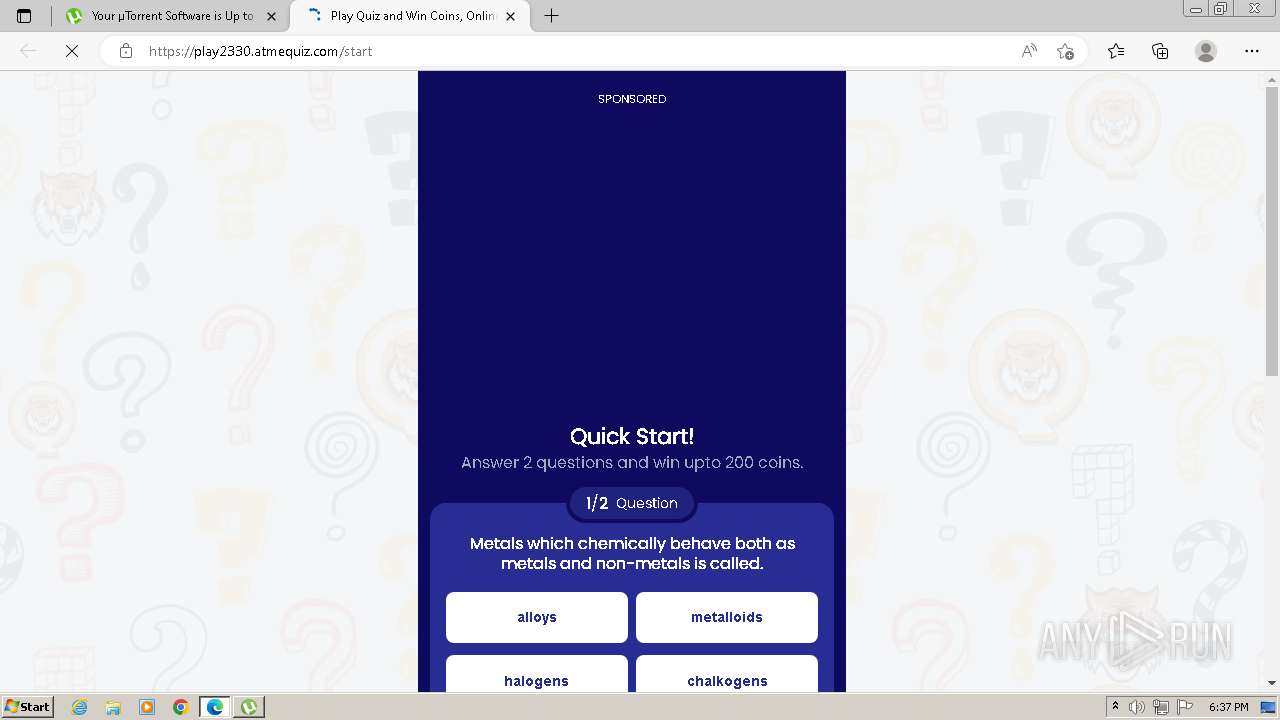Click the scrollbar down arrow
This screenshot has width=1280, height=720.
(1272, 683)
